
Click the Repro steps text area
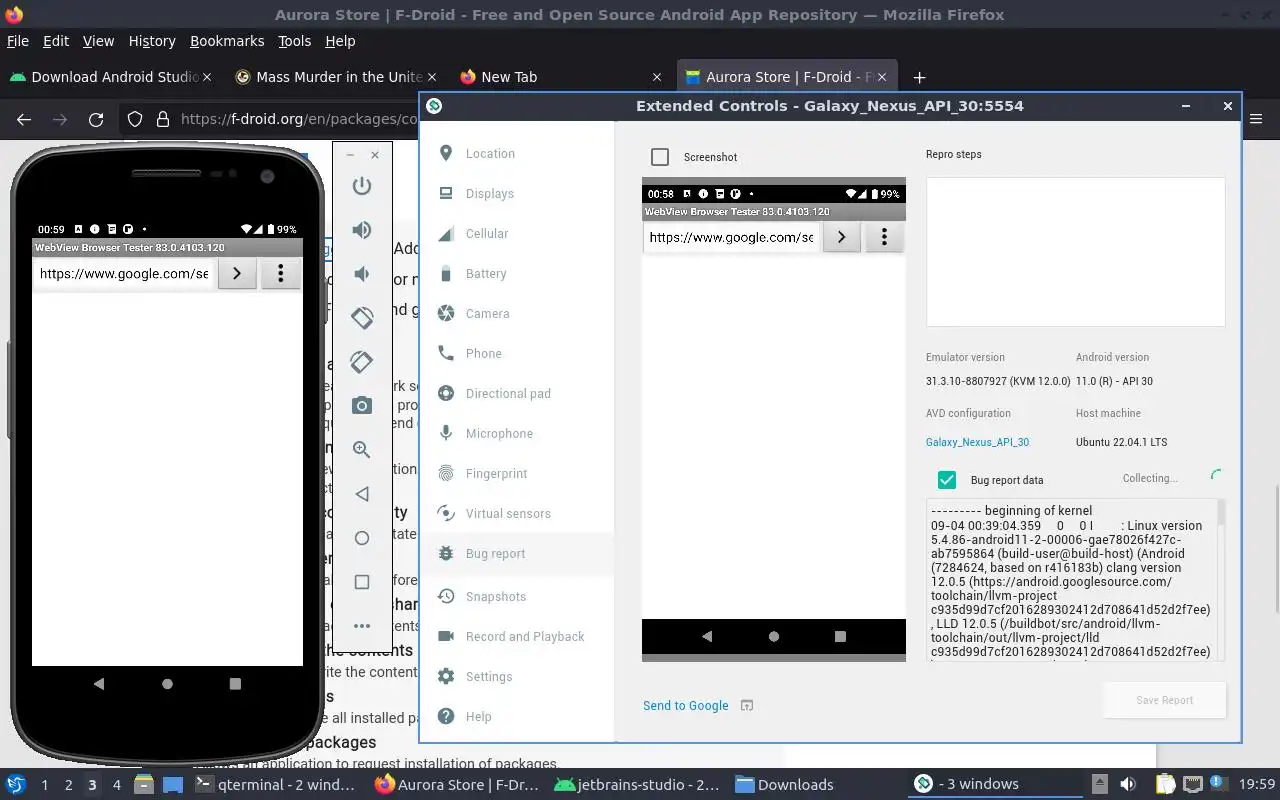click(1075, 252)
